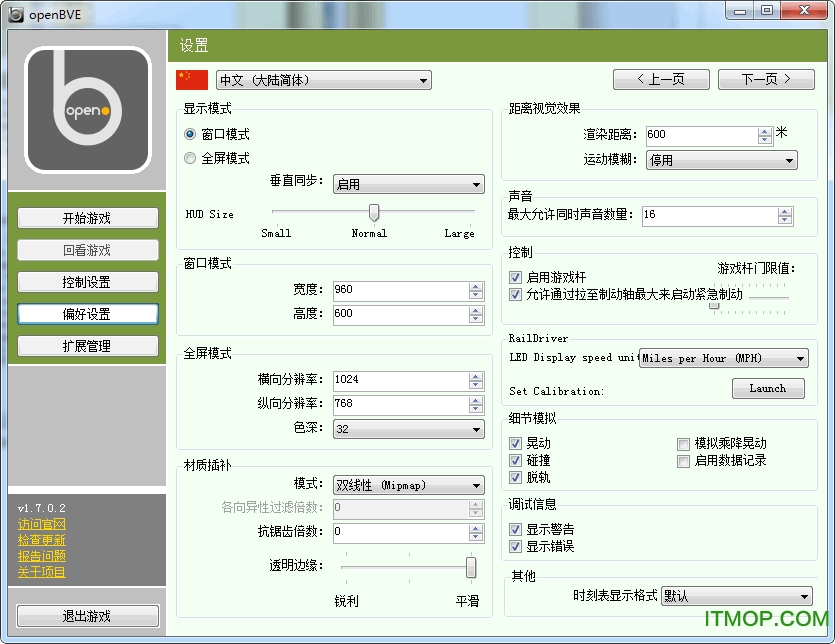Click the openBVE icon in the title bar
Screen dimensions: 835x644
[14, 14]
